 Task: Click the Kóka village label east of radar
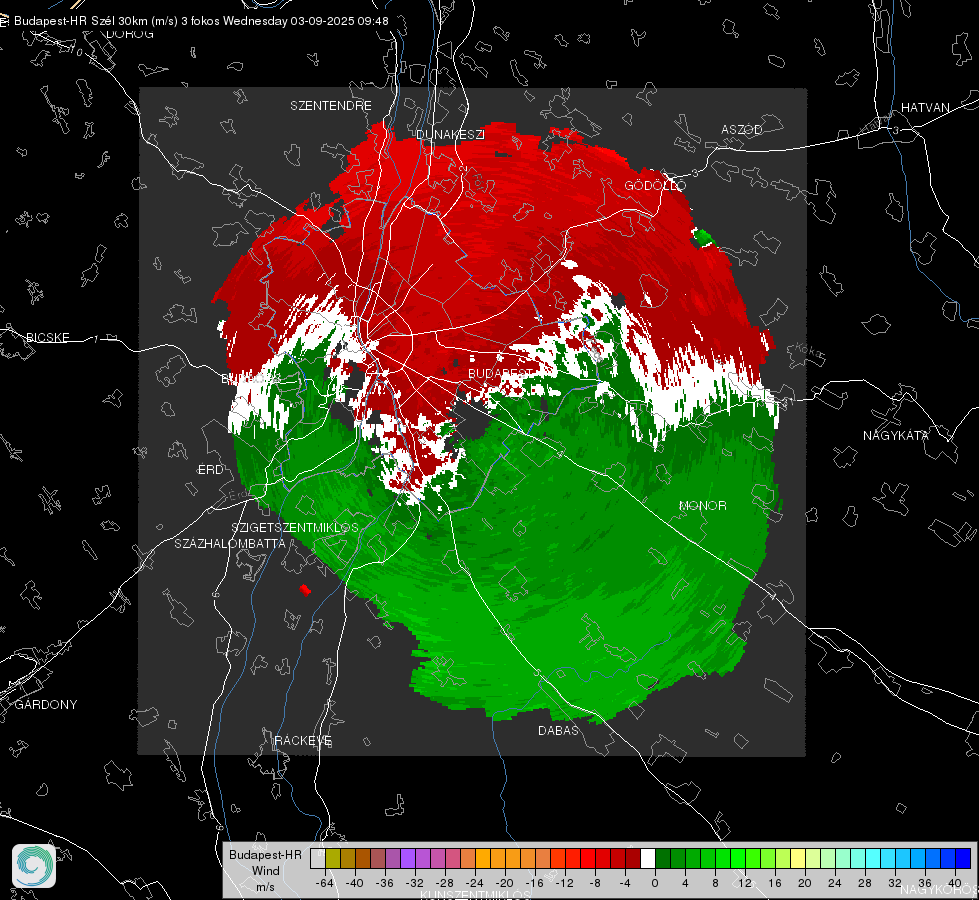point(809,352)
